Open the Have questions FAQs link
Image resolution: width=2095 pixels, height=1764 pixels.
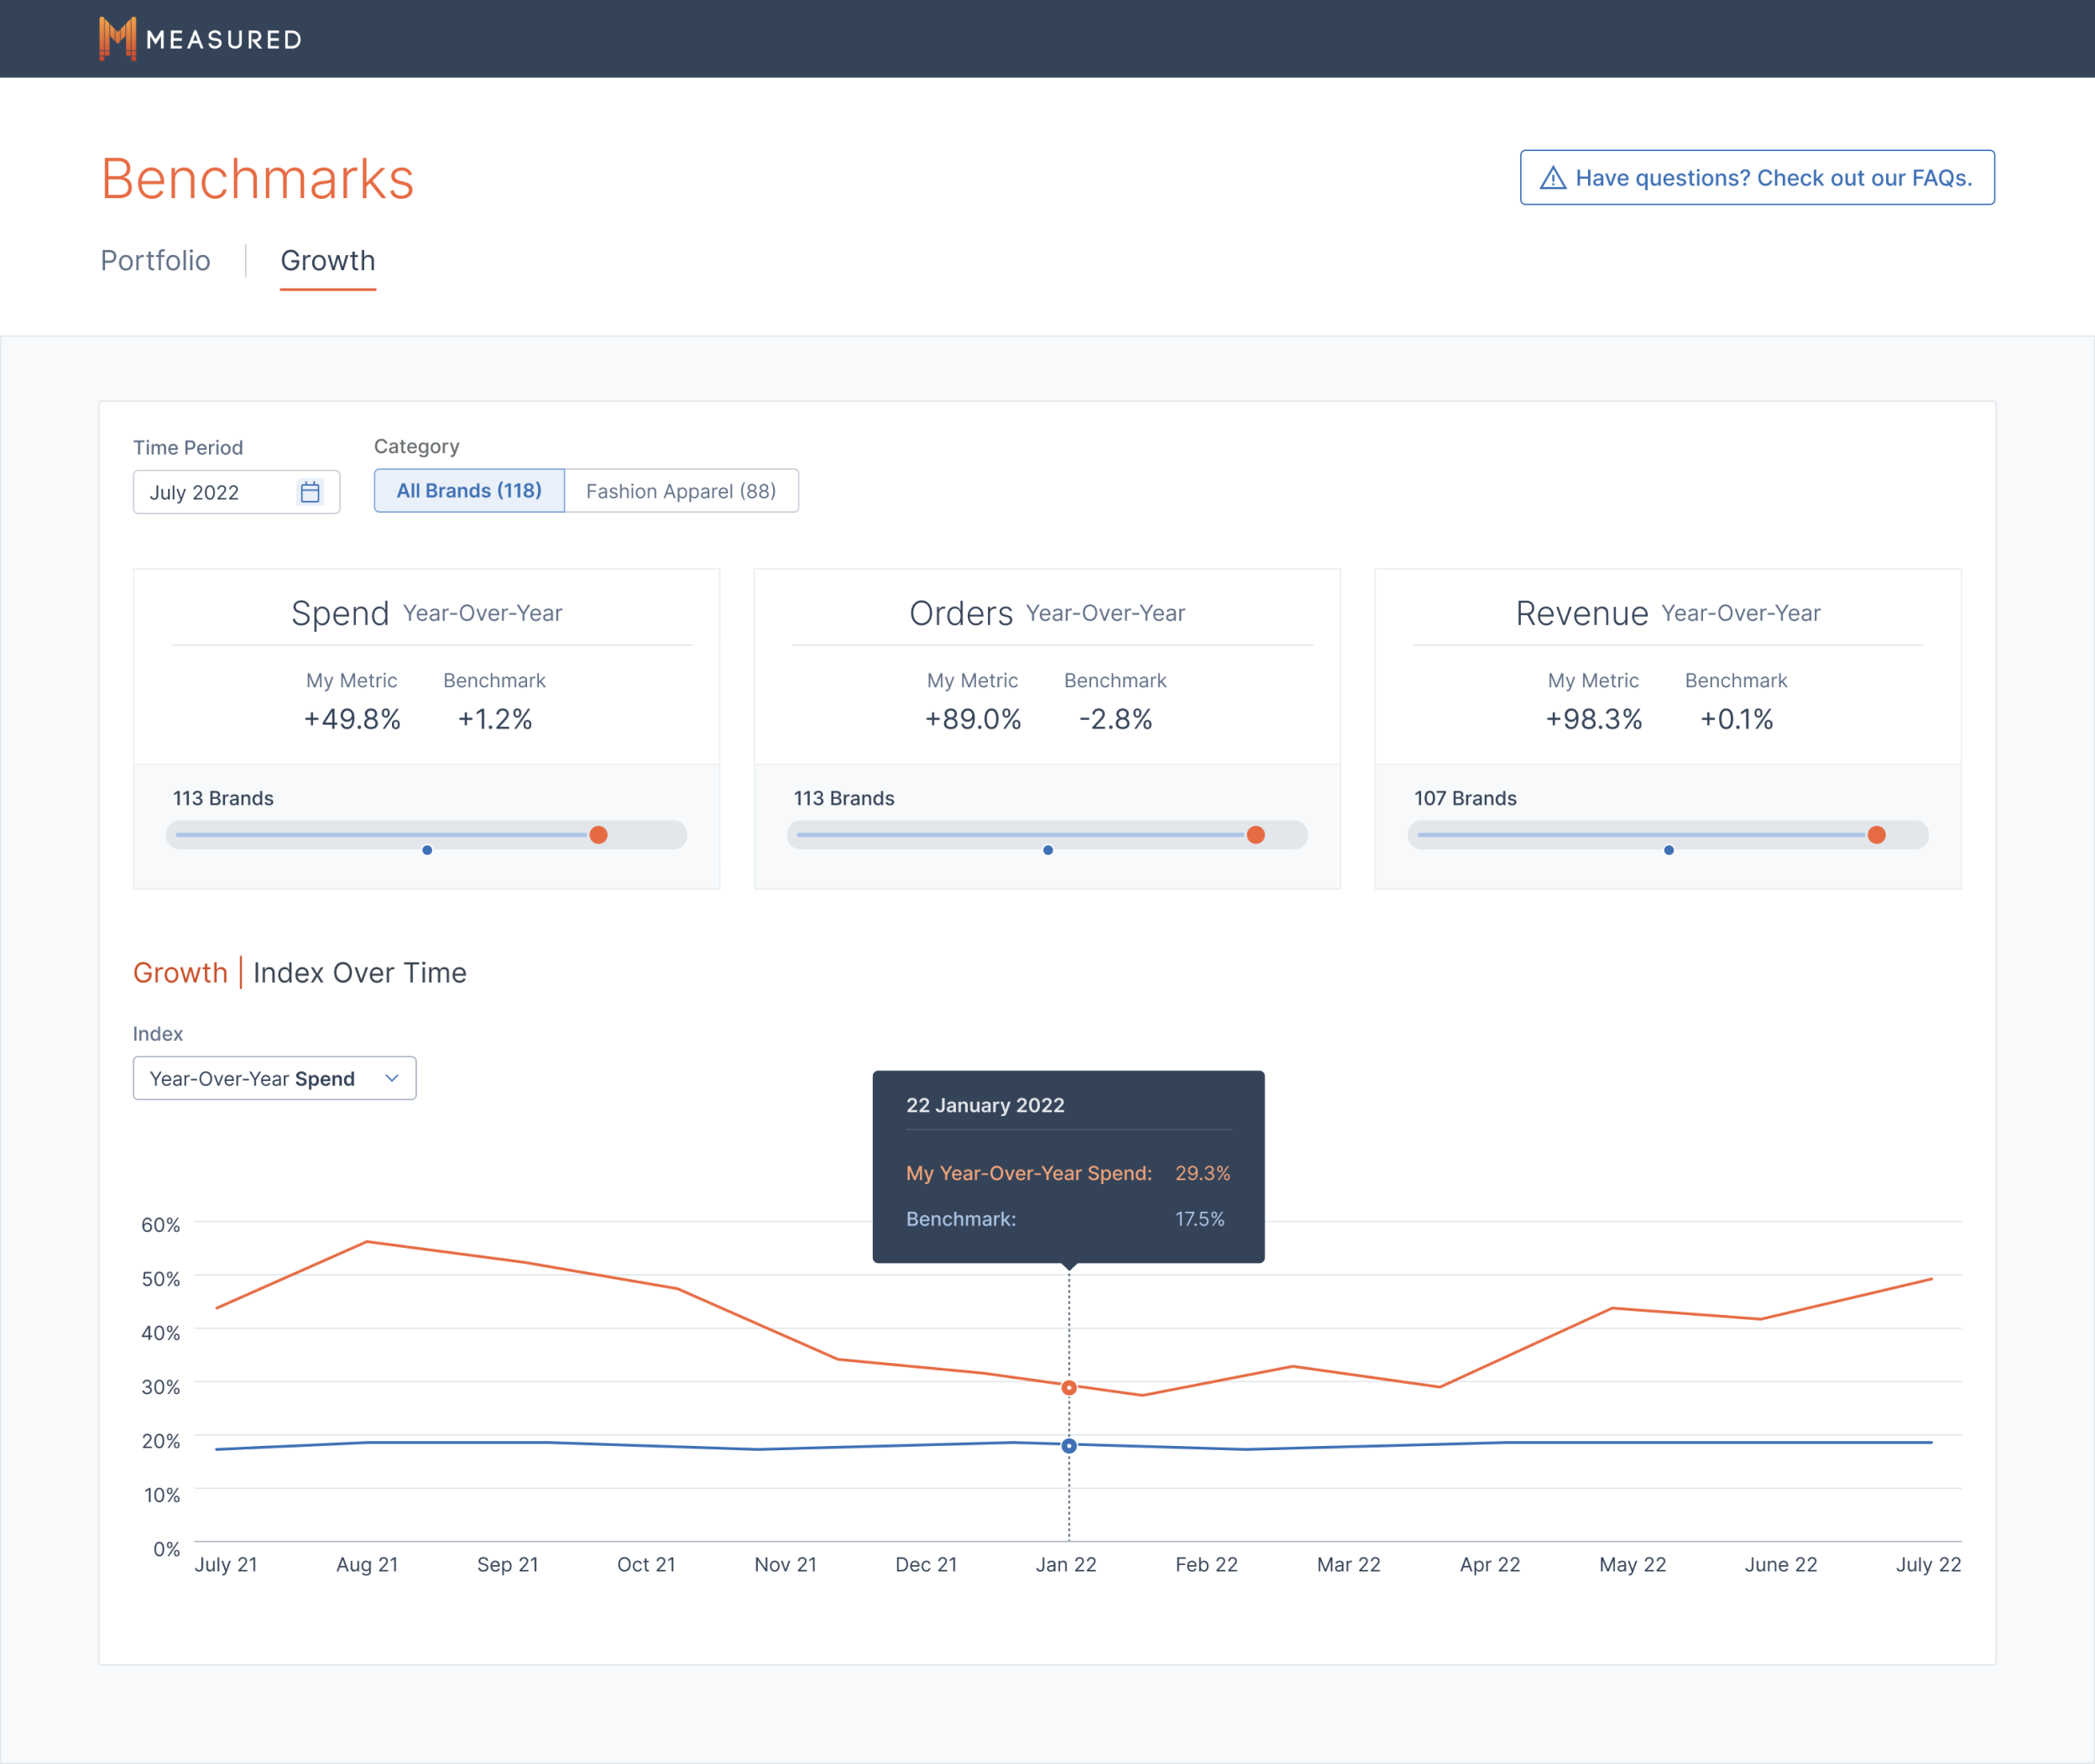coord(1772,178)
